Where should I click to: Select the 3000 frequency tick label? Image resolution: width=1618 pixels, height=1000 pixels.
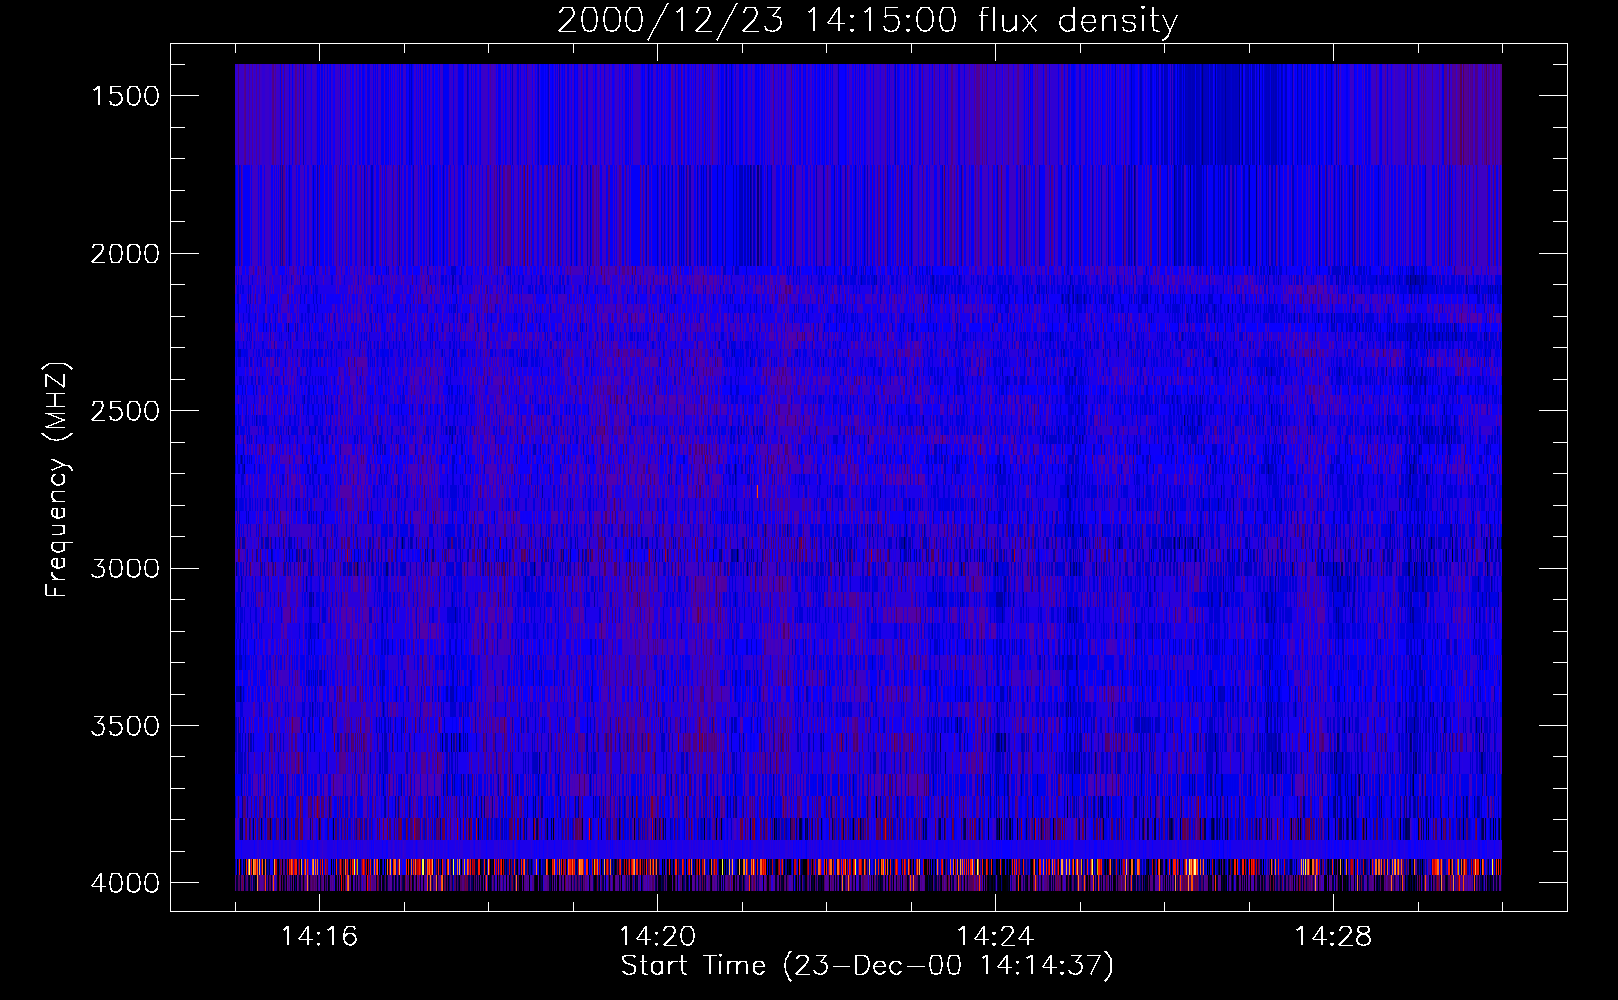(125, 569)
